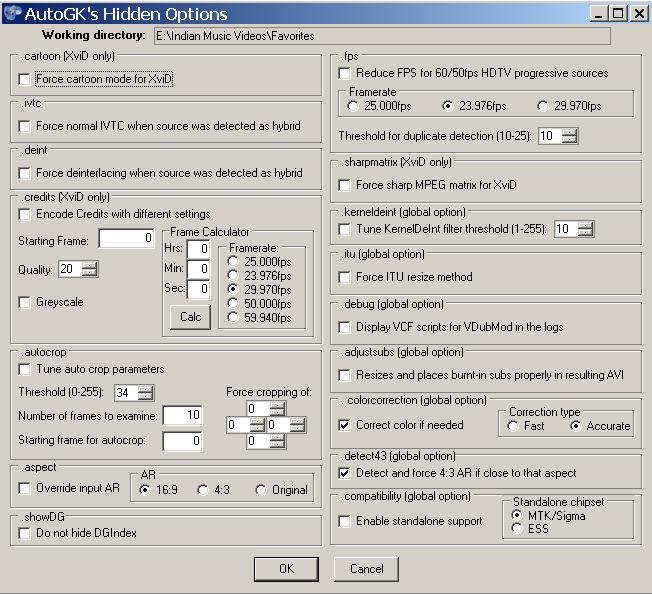Tick Force ITU resize method
Image resolution: width=652 pixels, height=594 pixels.
pyautogui.click(x=344, y=277)
